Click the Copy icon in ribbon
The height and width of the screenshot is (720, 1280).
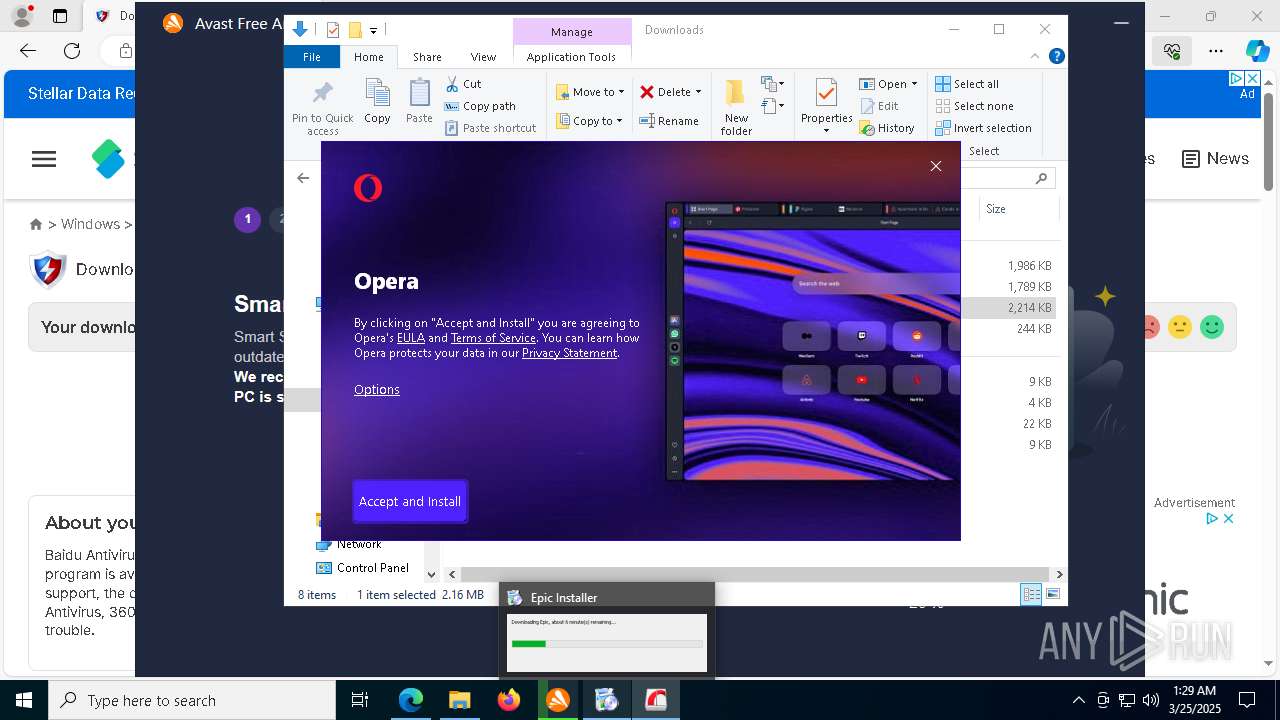coord(377,95)
